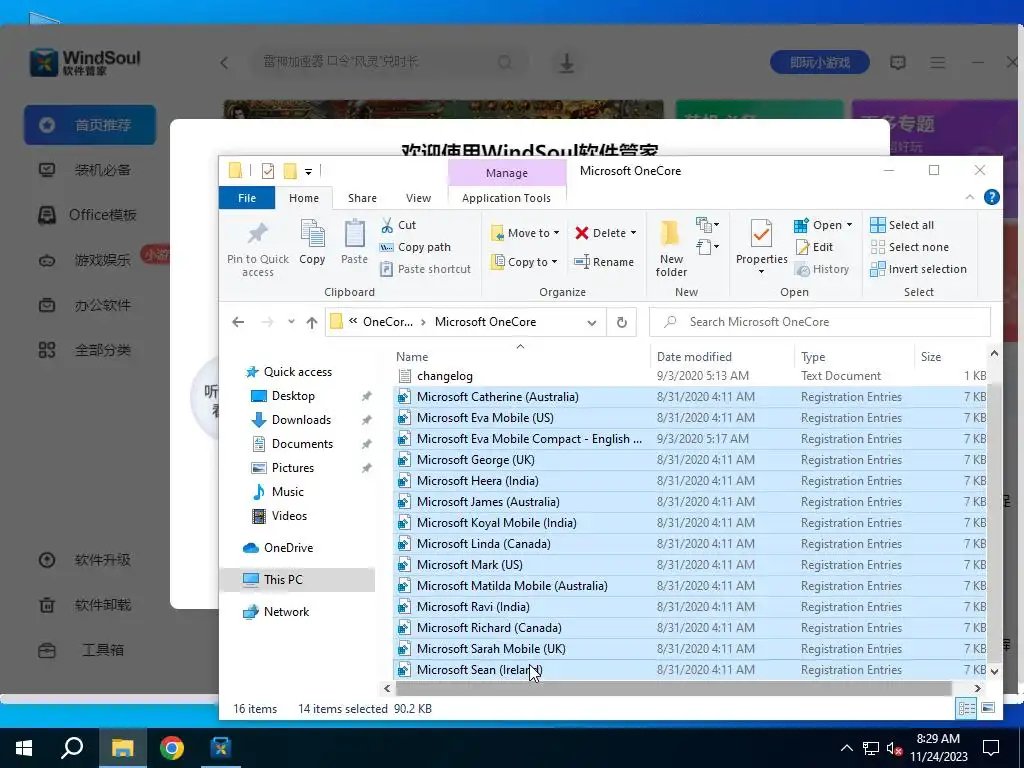The width and height of the screenshot is (1024, 768).
Task: Open the Move to dropdown
Action: [525, 233]
